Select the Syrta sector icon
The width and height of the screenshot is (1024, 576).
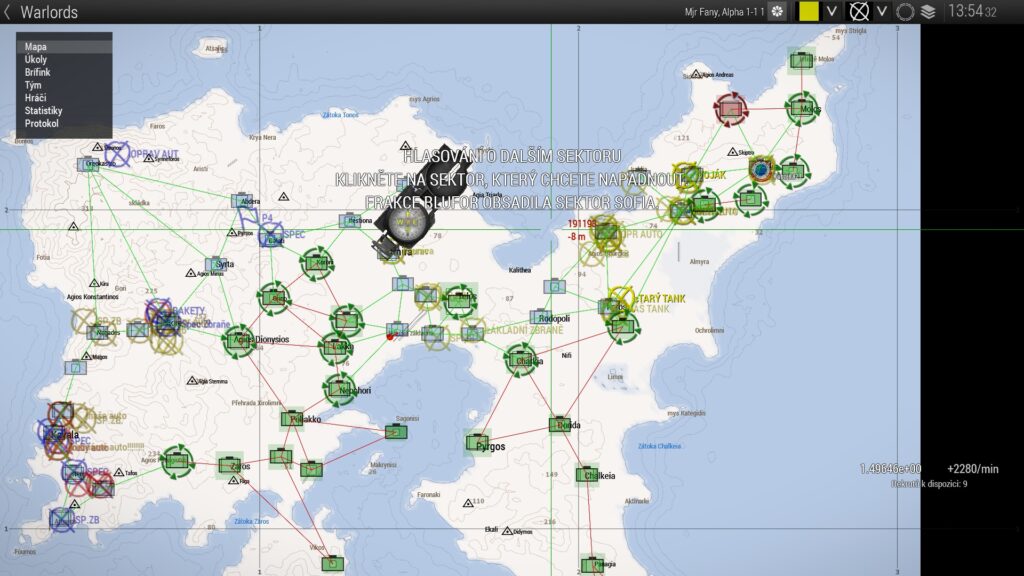tap(214, 264)
